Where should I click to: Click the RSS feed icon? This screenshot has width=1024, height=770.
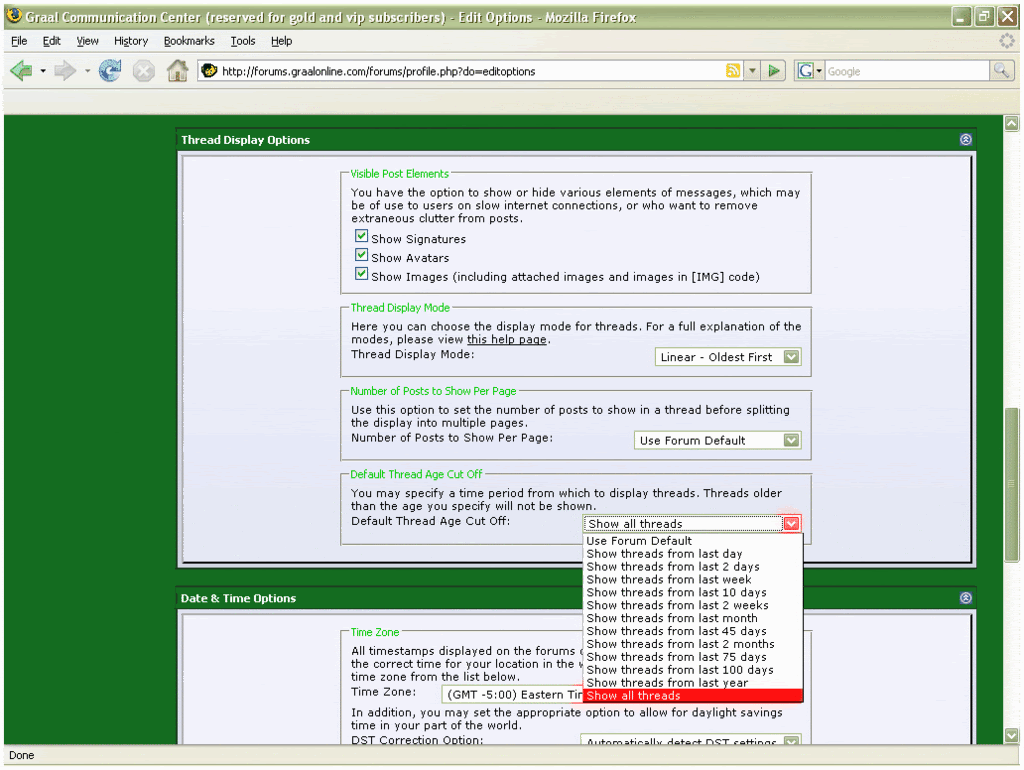733,71
